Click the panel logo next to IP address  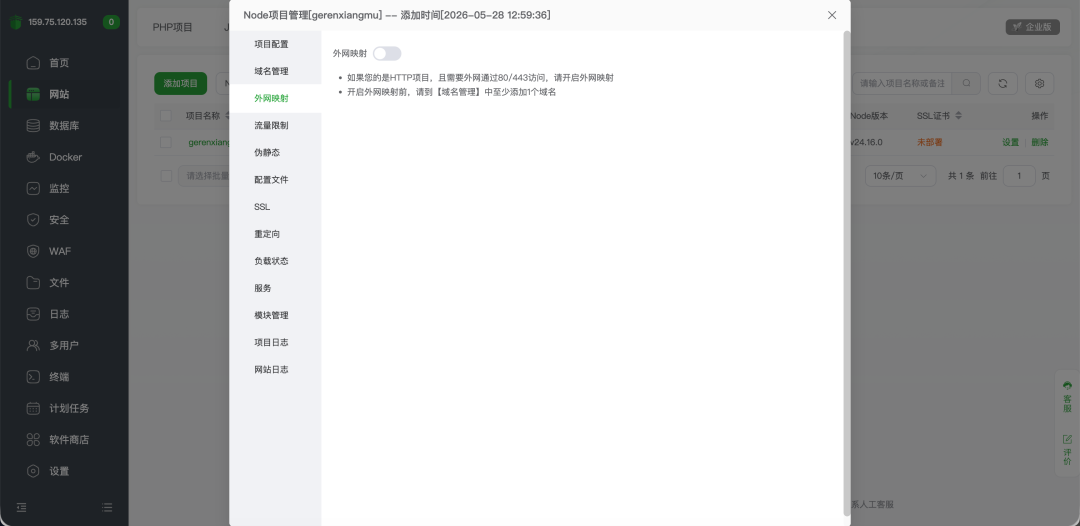[16, 22]
